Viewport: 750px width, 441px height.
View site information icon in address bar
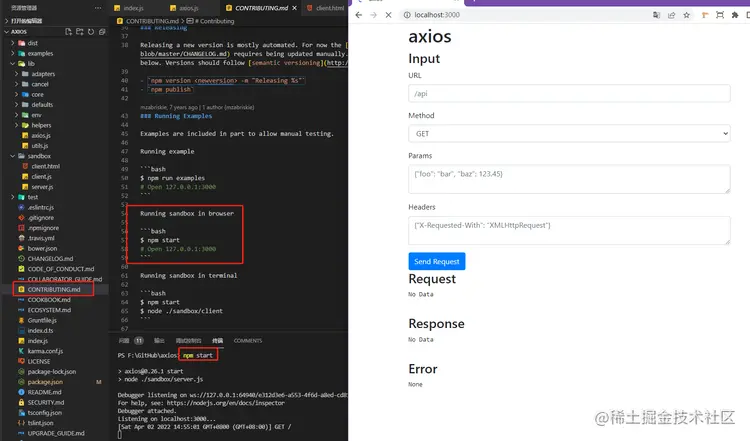407,15
